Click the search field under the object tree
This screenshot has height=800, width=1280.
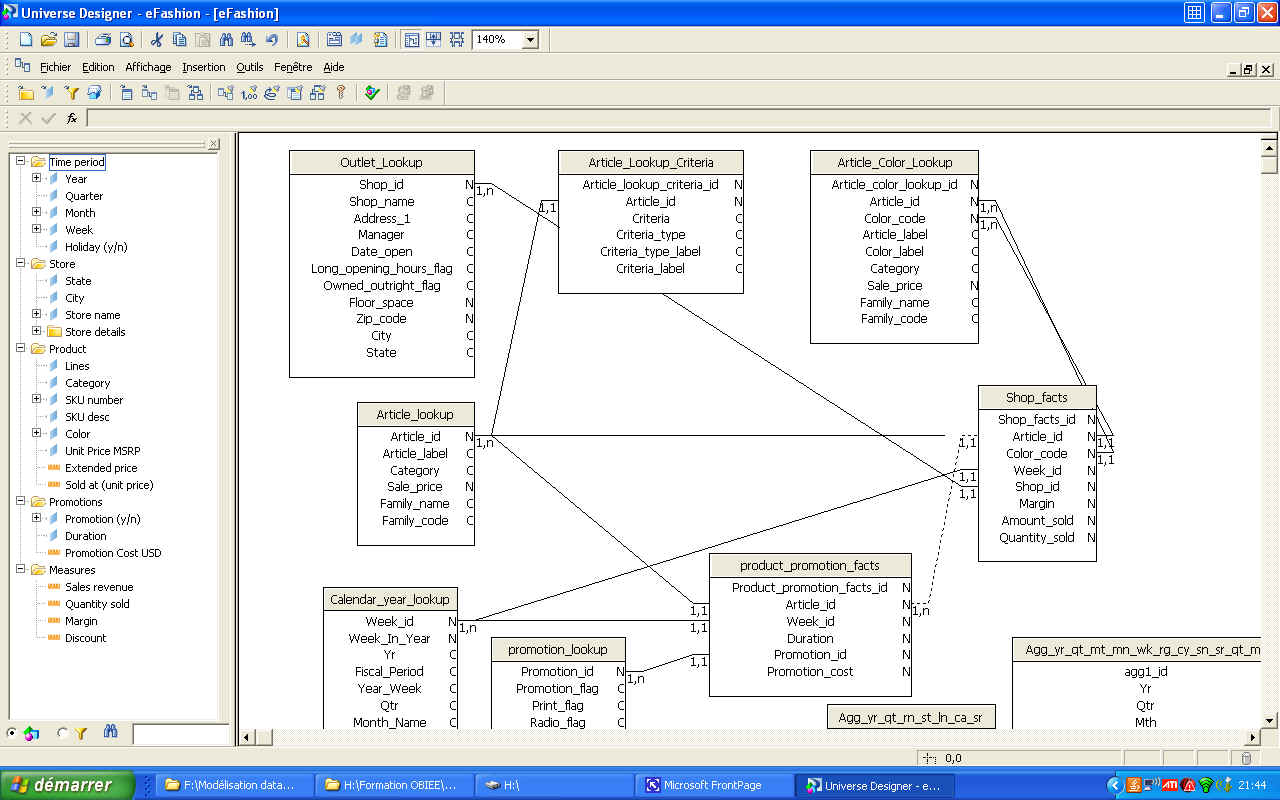pyautogui.click(x=180, y=734)
